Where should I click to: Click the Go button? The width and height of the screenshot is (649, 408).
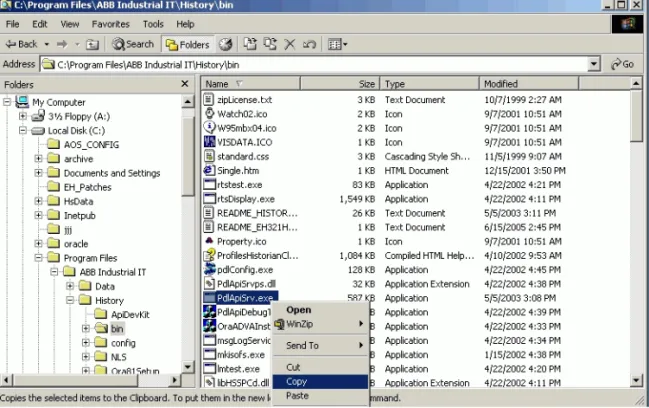[x=623, y=64]
